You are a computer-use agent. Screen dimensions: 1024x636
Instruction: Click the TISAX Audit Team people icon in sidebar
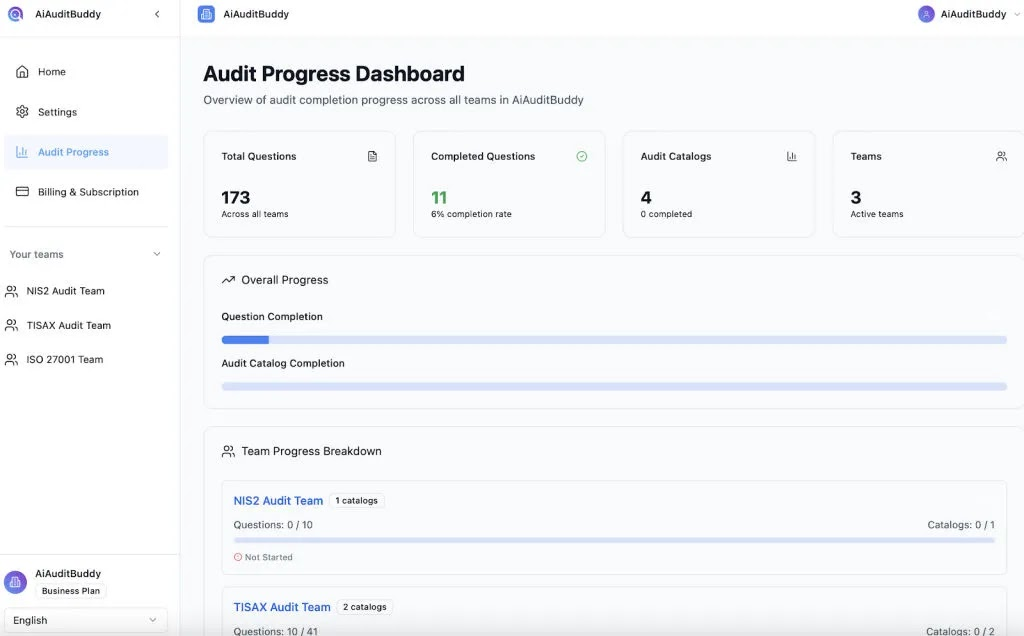click(x=12, y=325)
